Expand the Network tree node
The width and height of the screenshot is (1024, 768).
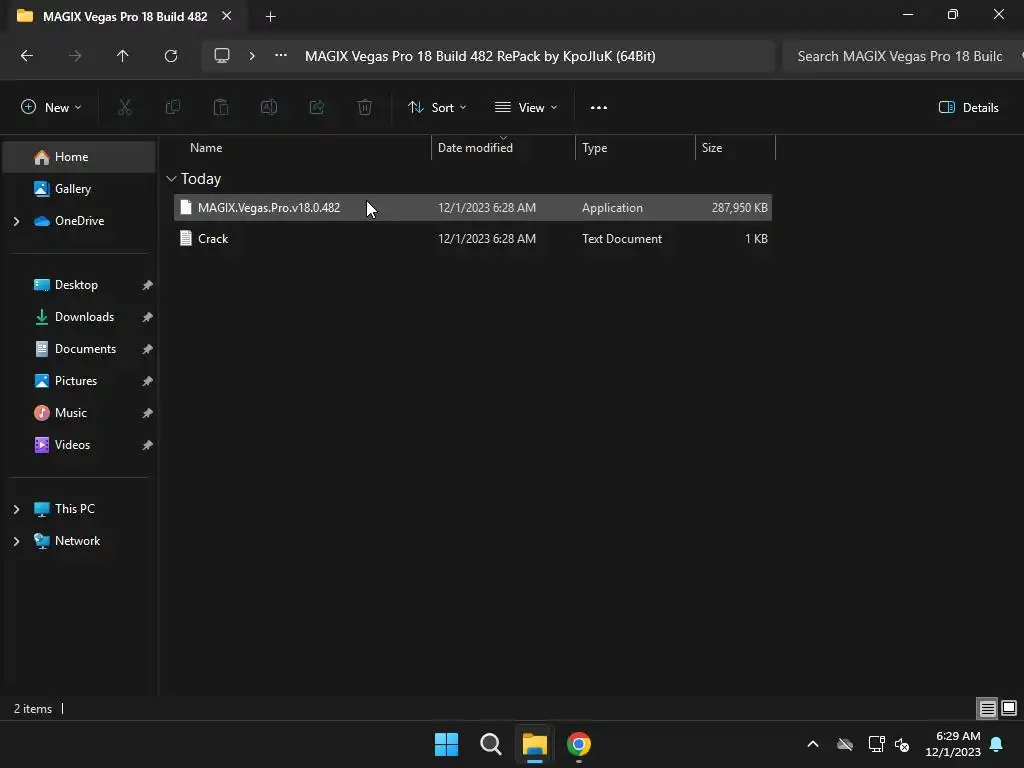(16, 541)
